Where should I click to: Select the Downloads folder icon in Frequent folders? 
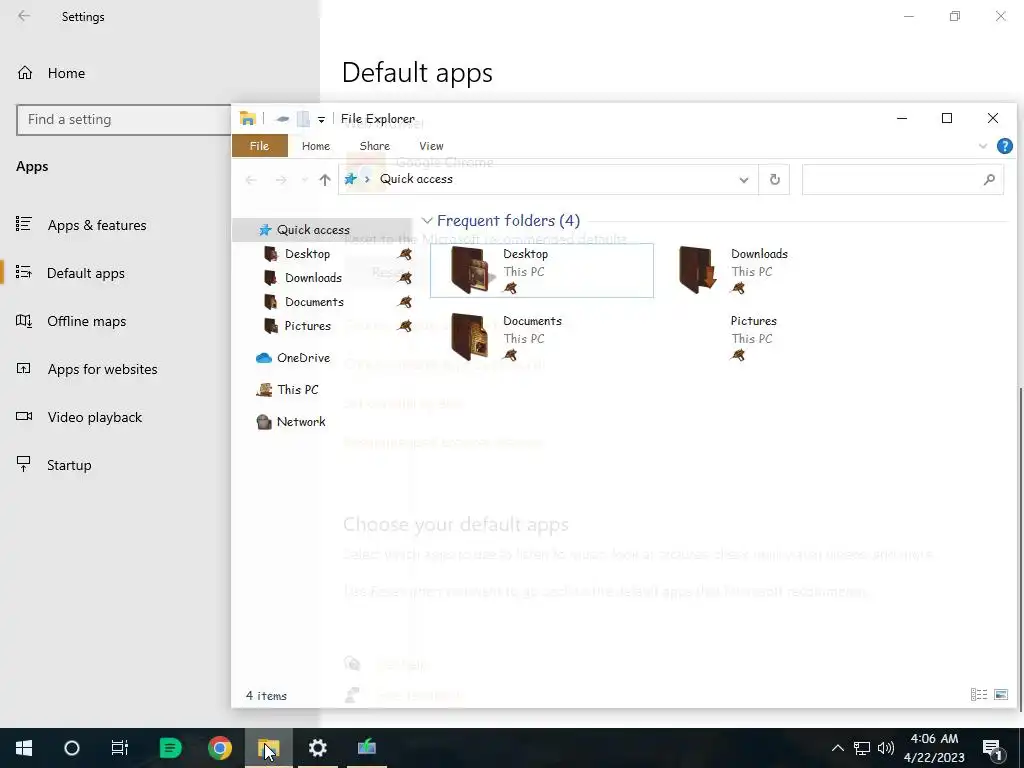[x=697, y=270]
